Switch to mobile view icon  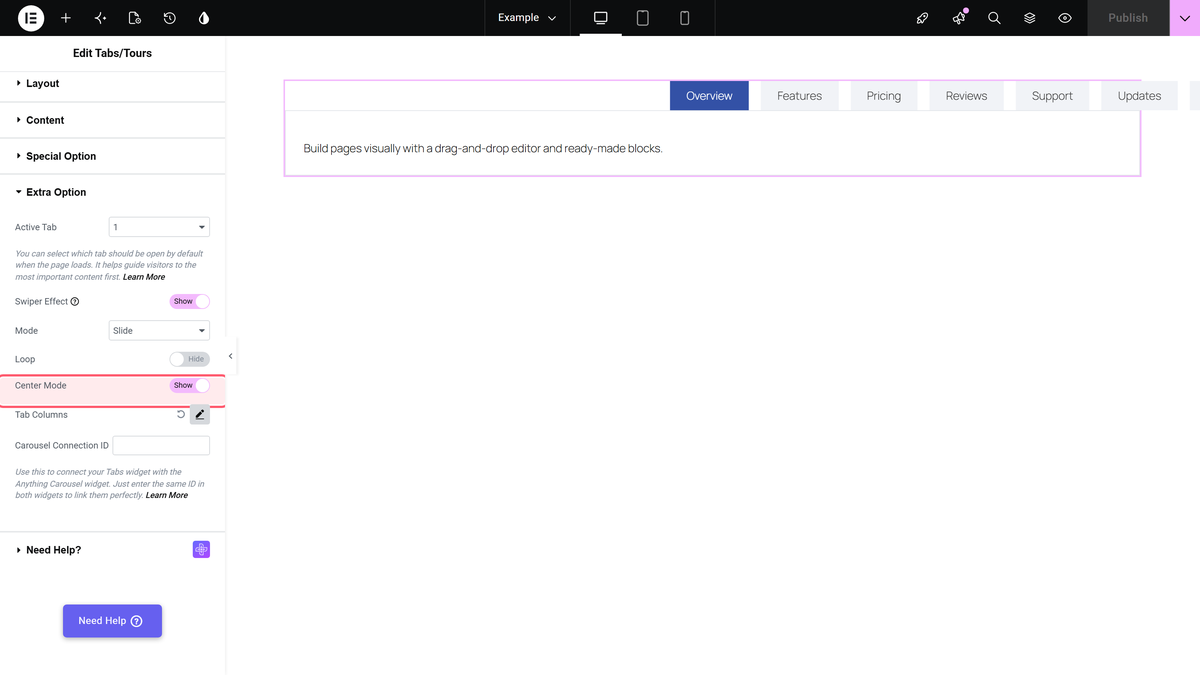point(685,18)
